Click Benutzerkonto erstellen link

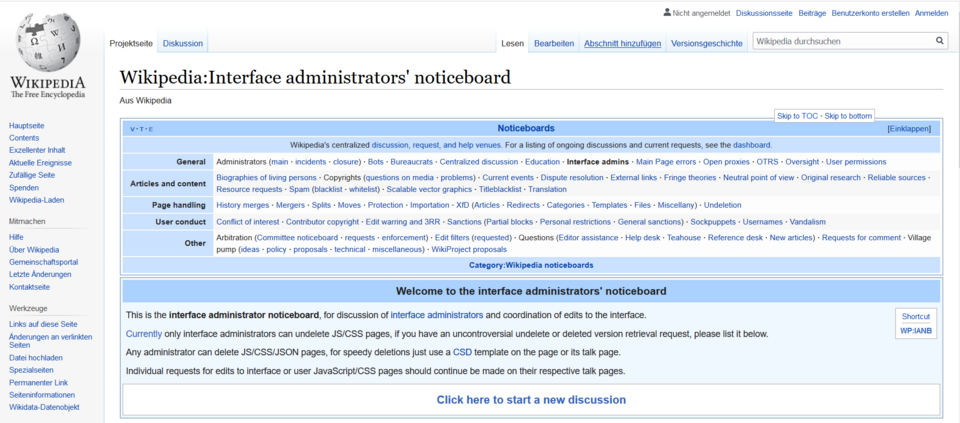pyautogui.click(x=870, y=13)
